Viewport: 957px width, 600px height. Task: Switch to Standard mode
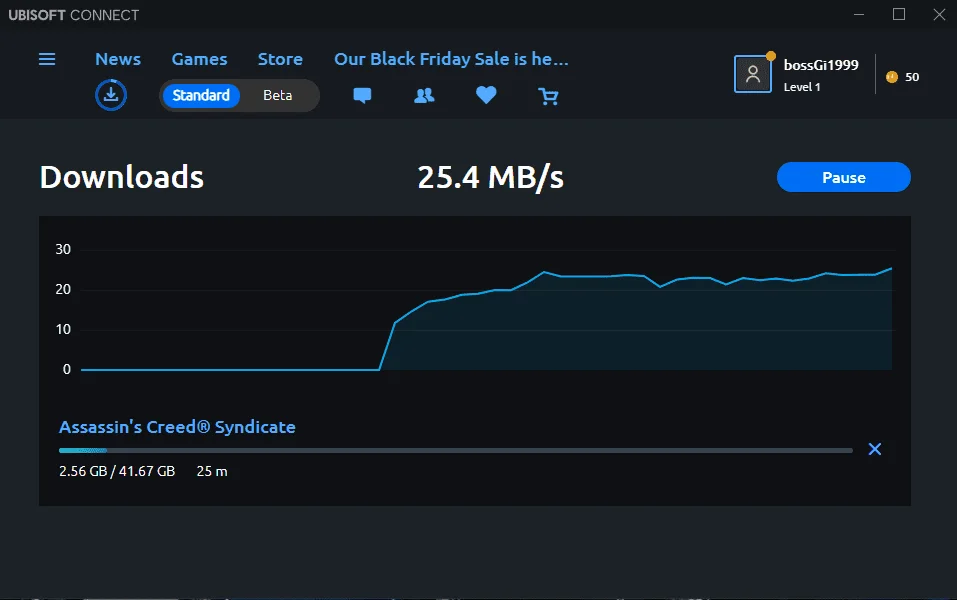coord(201,95)
